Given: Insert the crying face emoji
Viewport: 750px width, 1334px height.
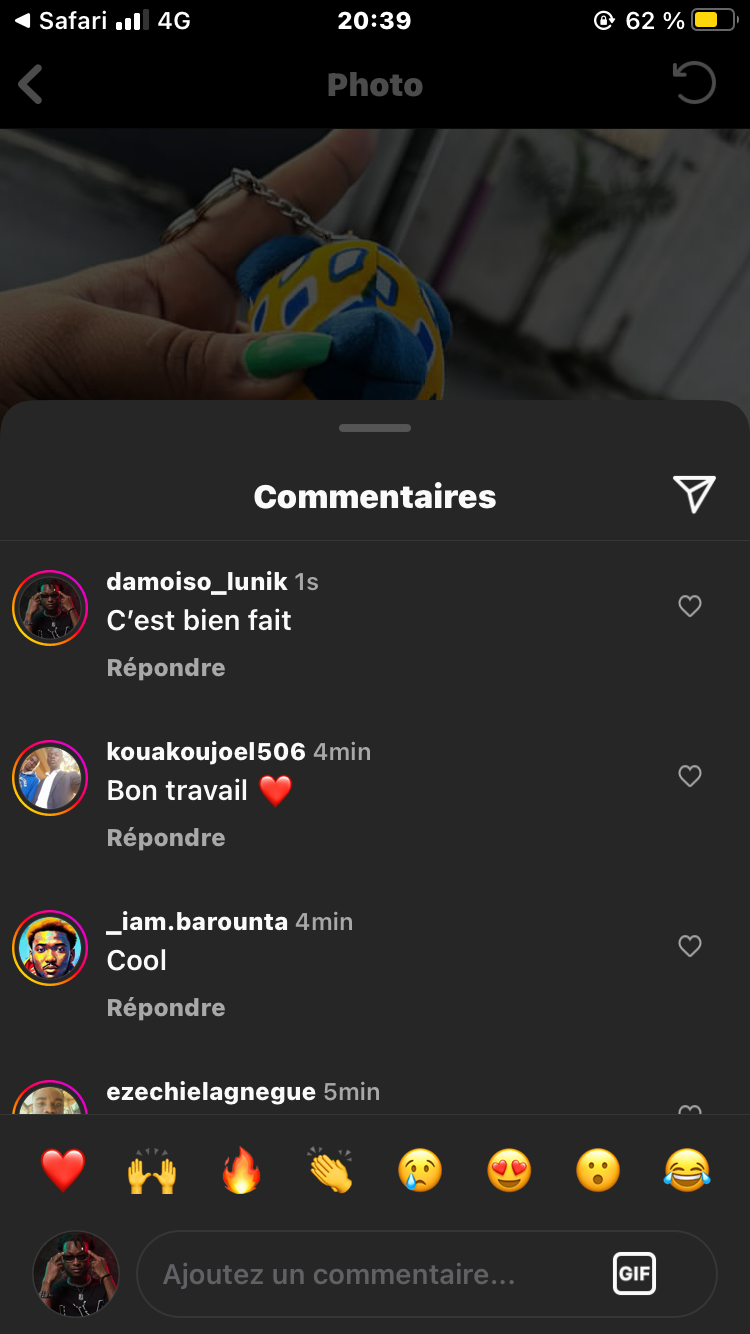Looking at the screenshot, I should click(420, 1170).
